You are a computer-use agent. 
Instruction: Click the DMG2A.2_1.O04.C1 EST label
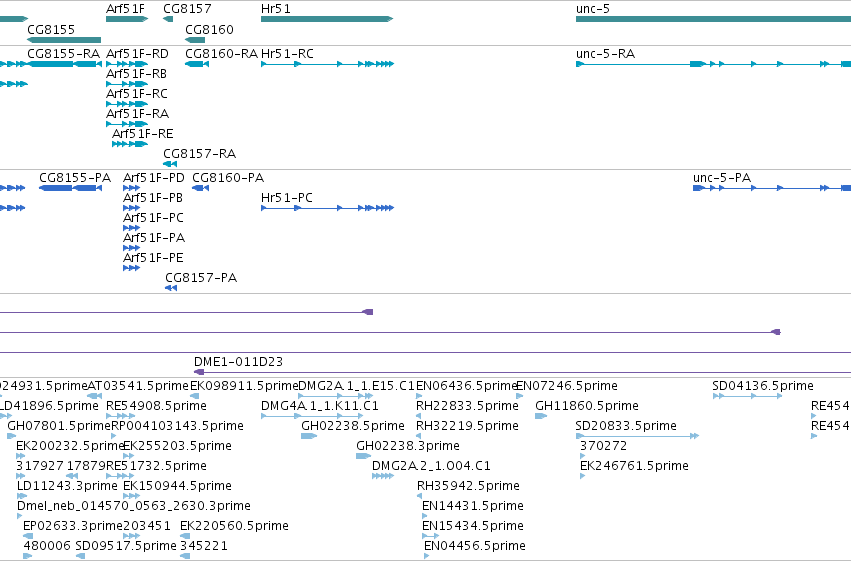pyautogui.click(x=431, y=466)
